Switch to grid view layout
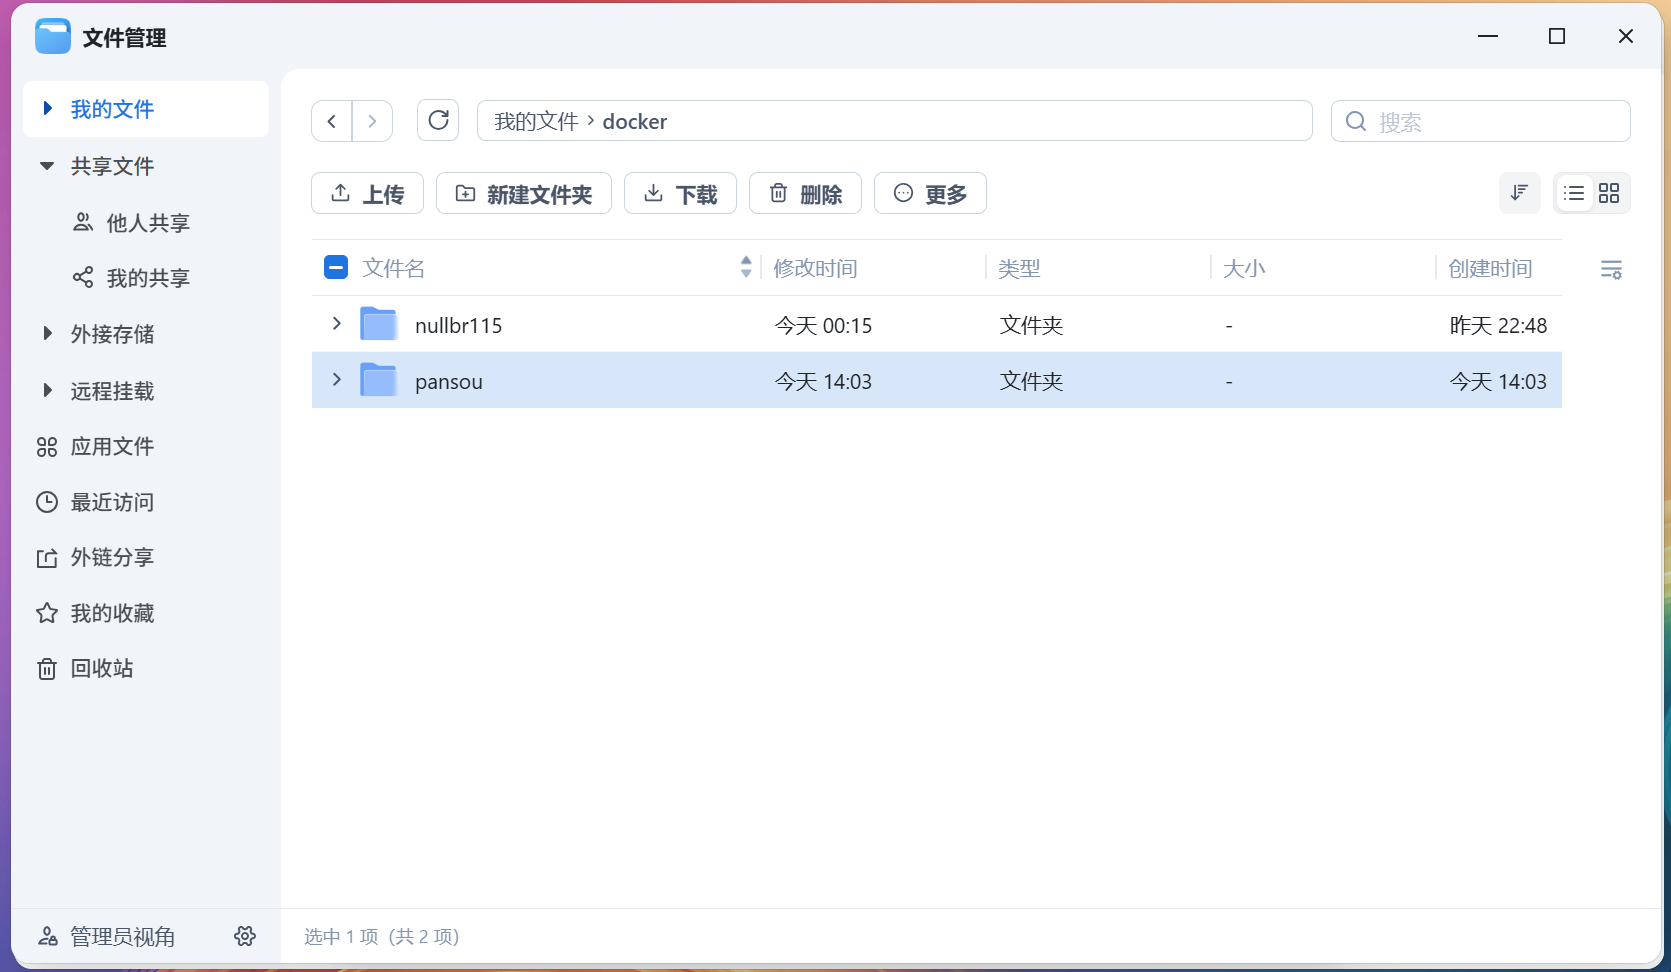 [x=1609, y=193]
